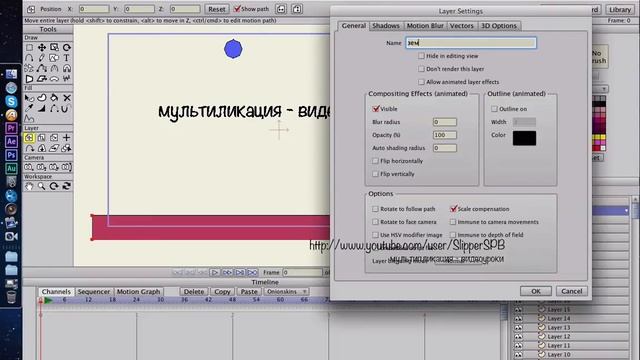Click Copy in the timeline
Image resolution: width=640 pixels, height=360 pixels.
pos(222,292)
